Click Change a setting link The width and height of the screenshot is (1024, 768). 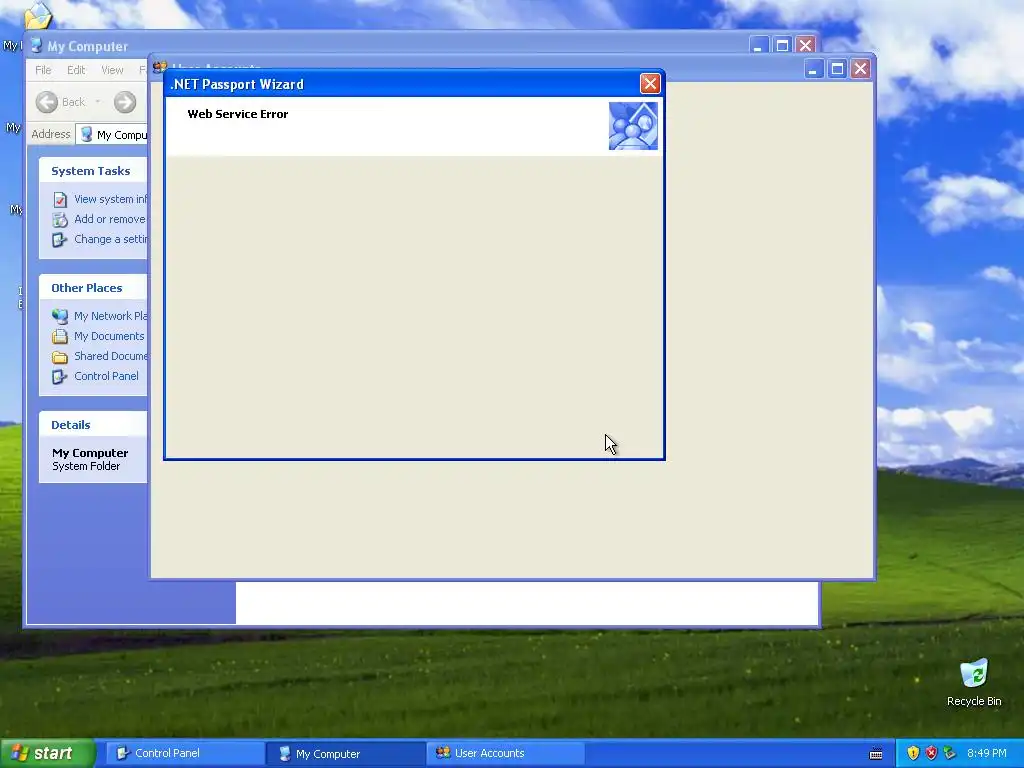coord(110,239)
